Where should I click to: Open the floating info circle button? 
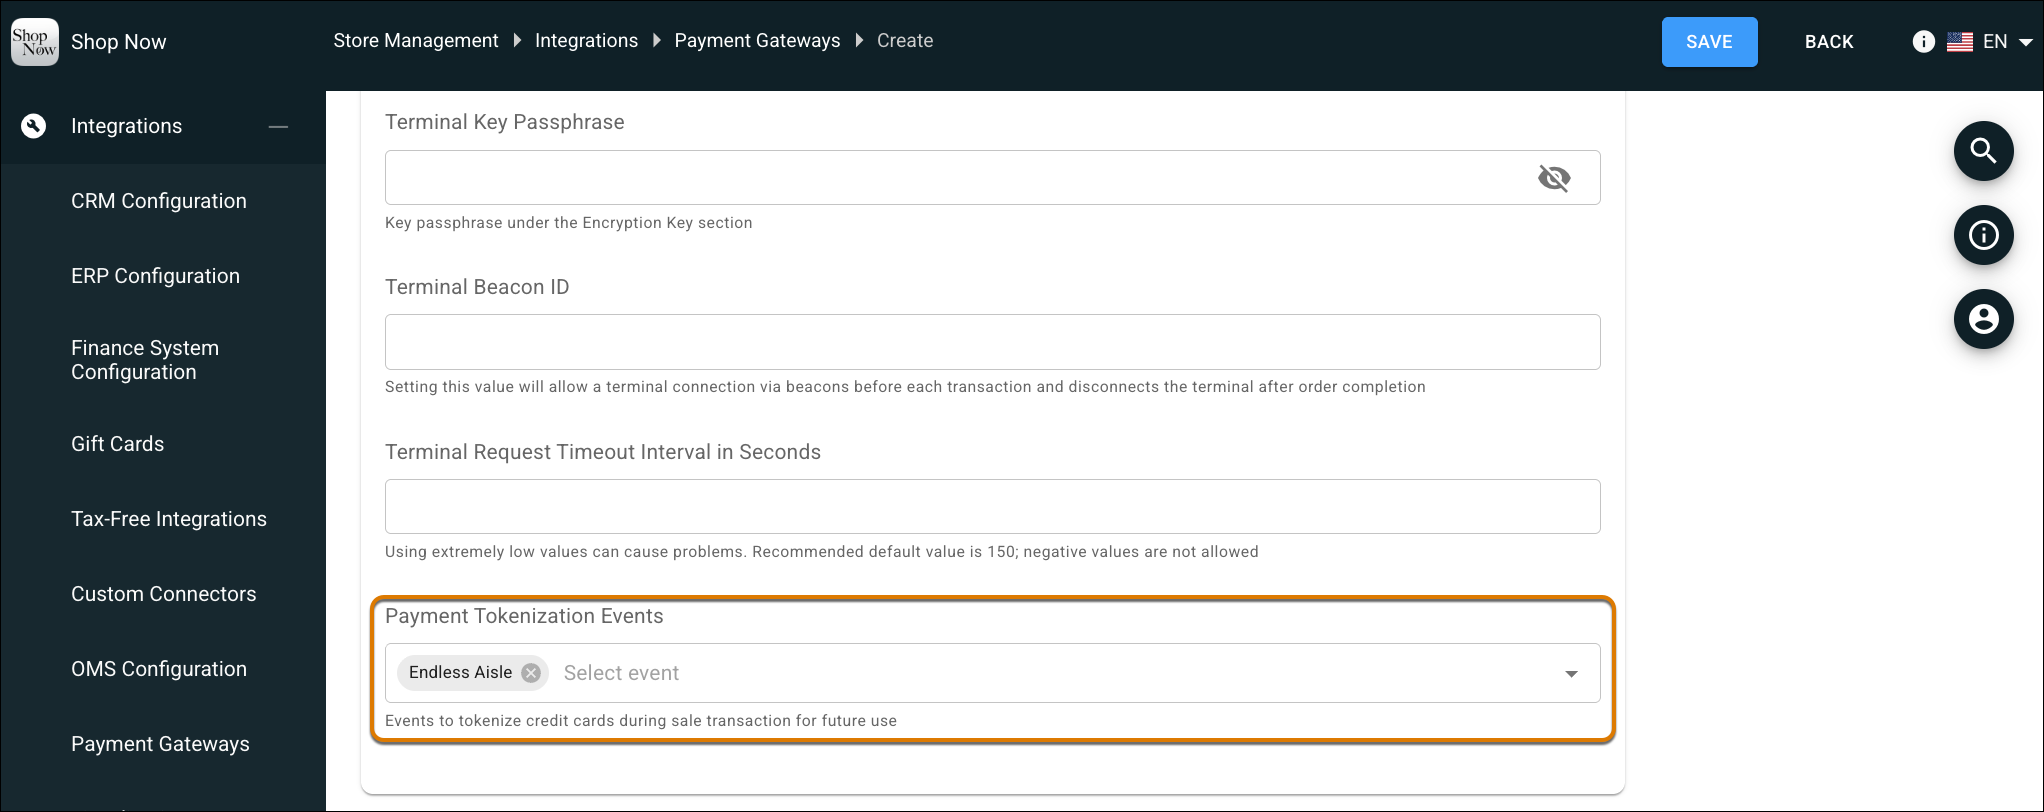pyautogui.click(x=1983, y=235)
